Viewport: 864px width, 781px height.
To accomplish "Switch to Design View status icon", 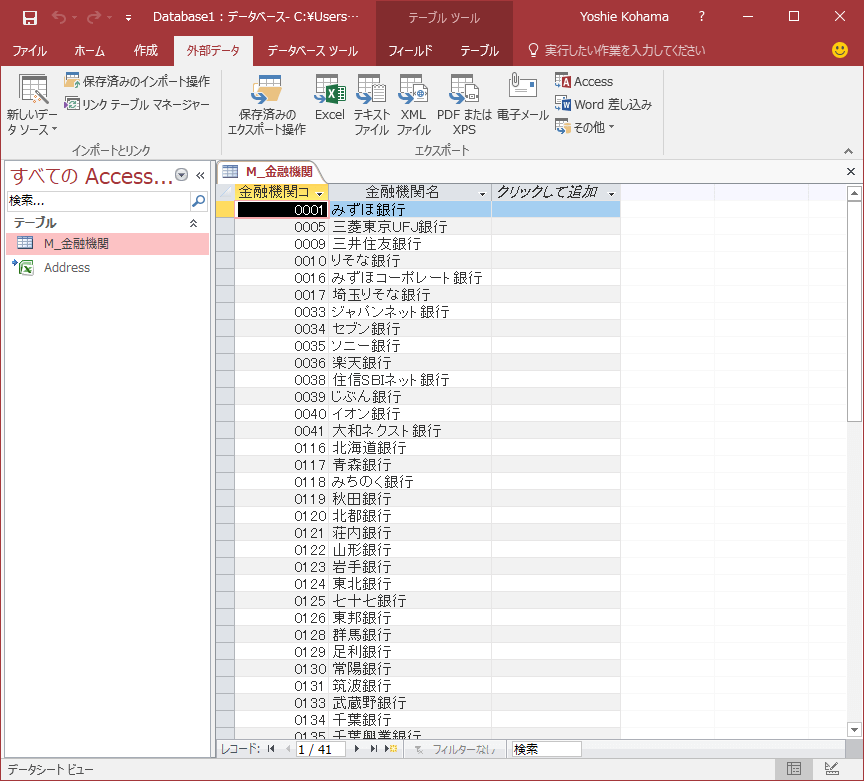I will coord(831,768).
